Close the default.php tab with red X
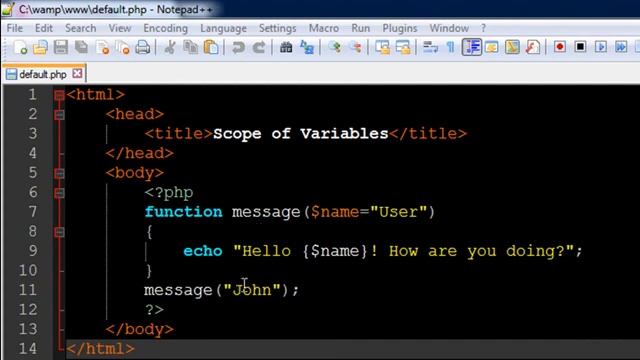 click(x=77, y=73)
